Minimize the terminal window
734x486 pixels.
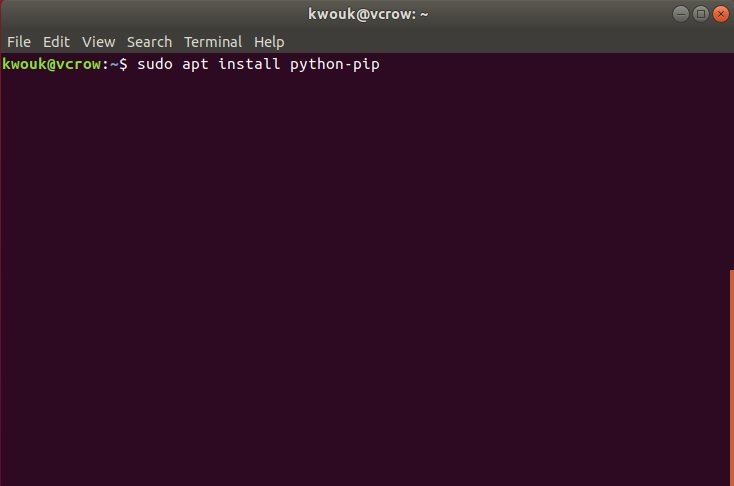681,14
